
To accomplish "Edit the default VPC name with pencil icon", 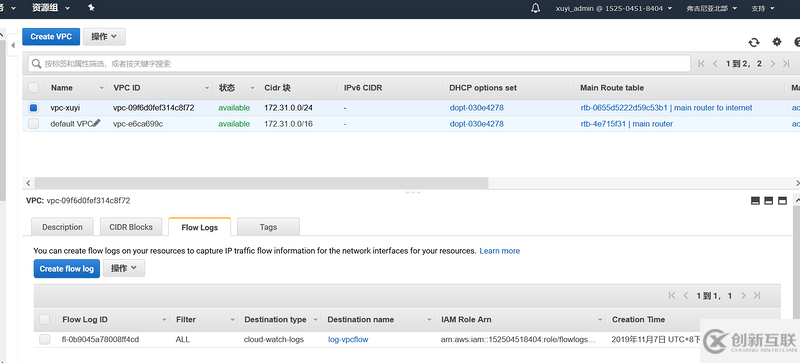I will coord(97,123).
